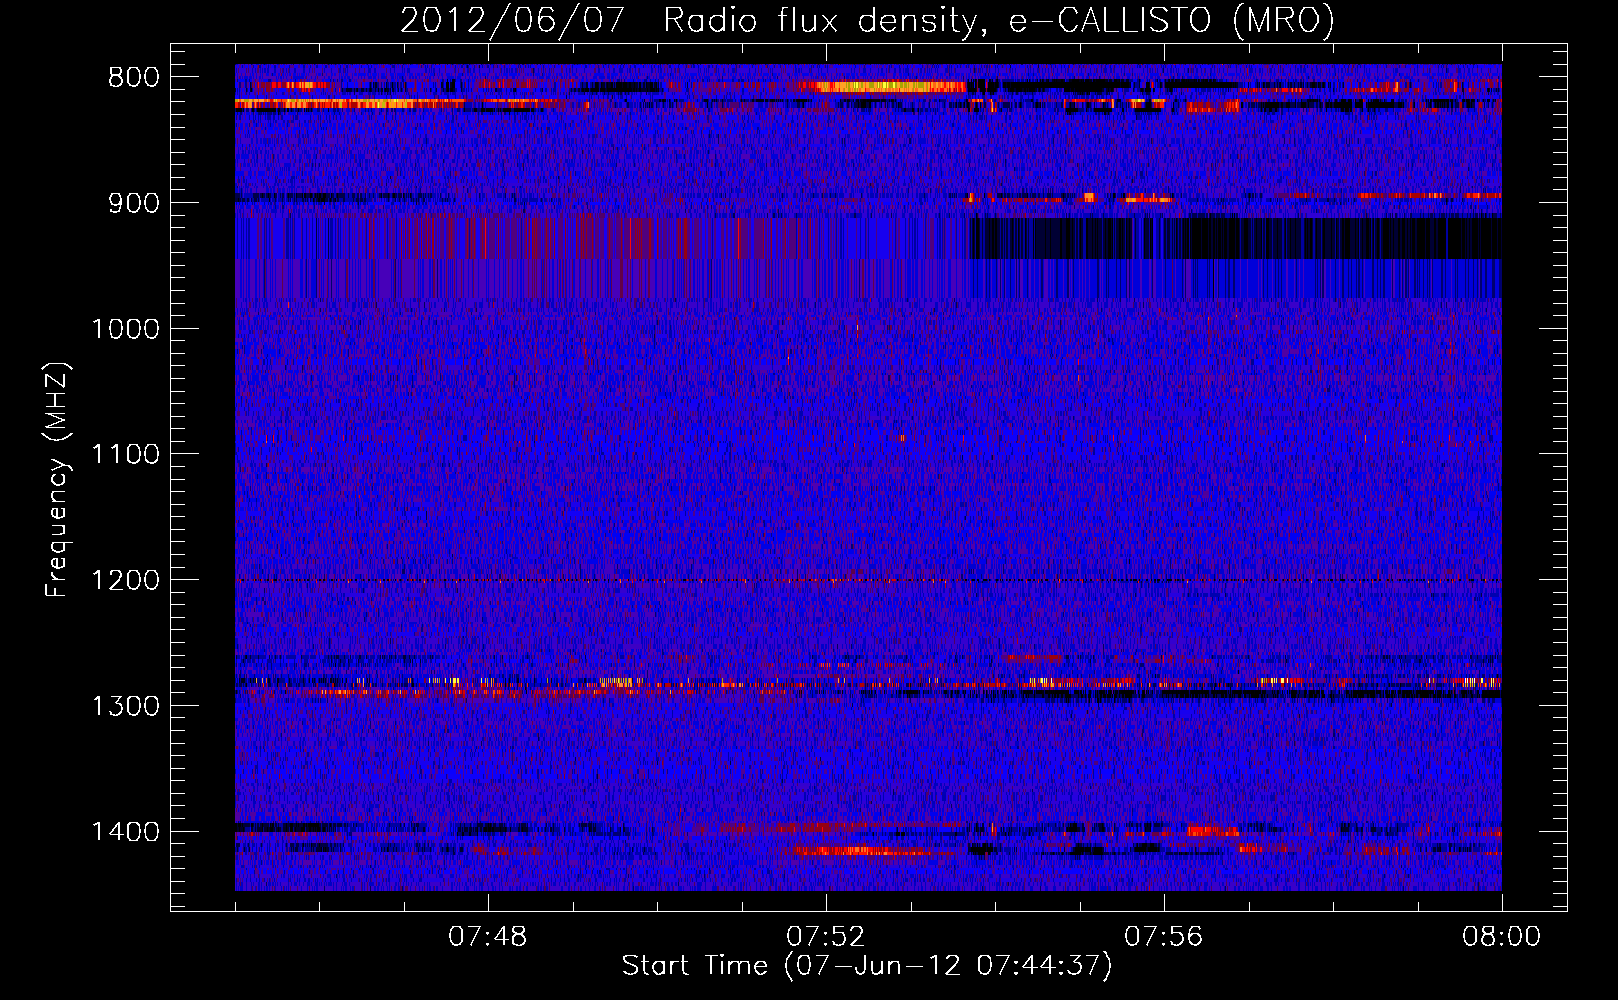Click the 07:56 time axis label

pyautogui.click(x=1164, y=937)
